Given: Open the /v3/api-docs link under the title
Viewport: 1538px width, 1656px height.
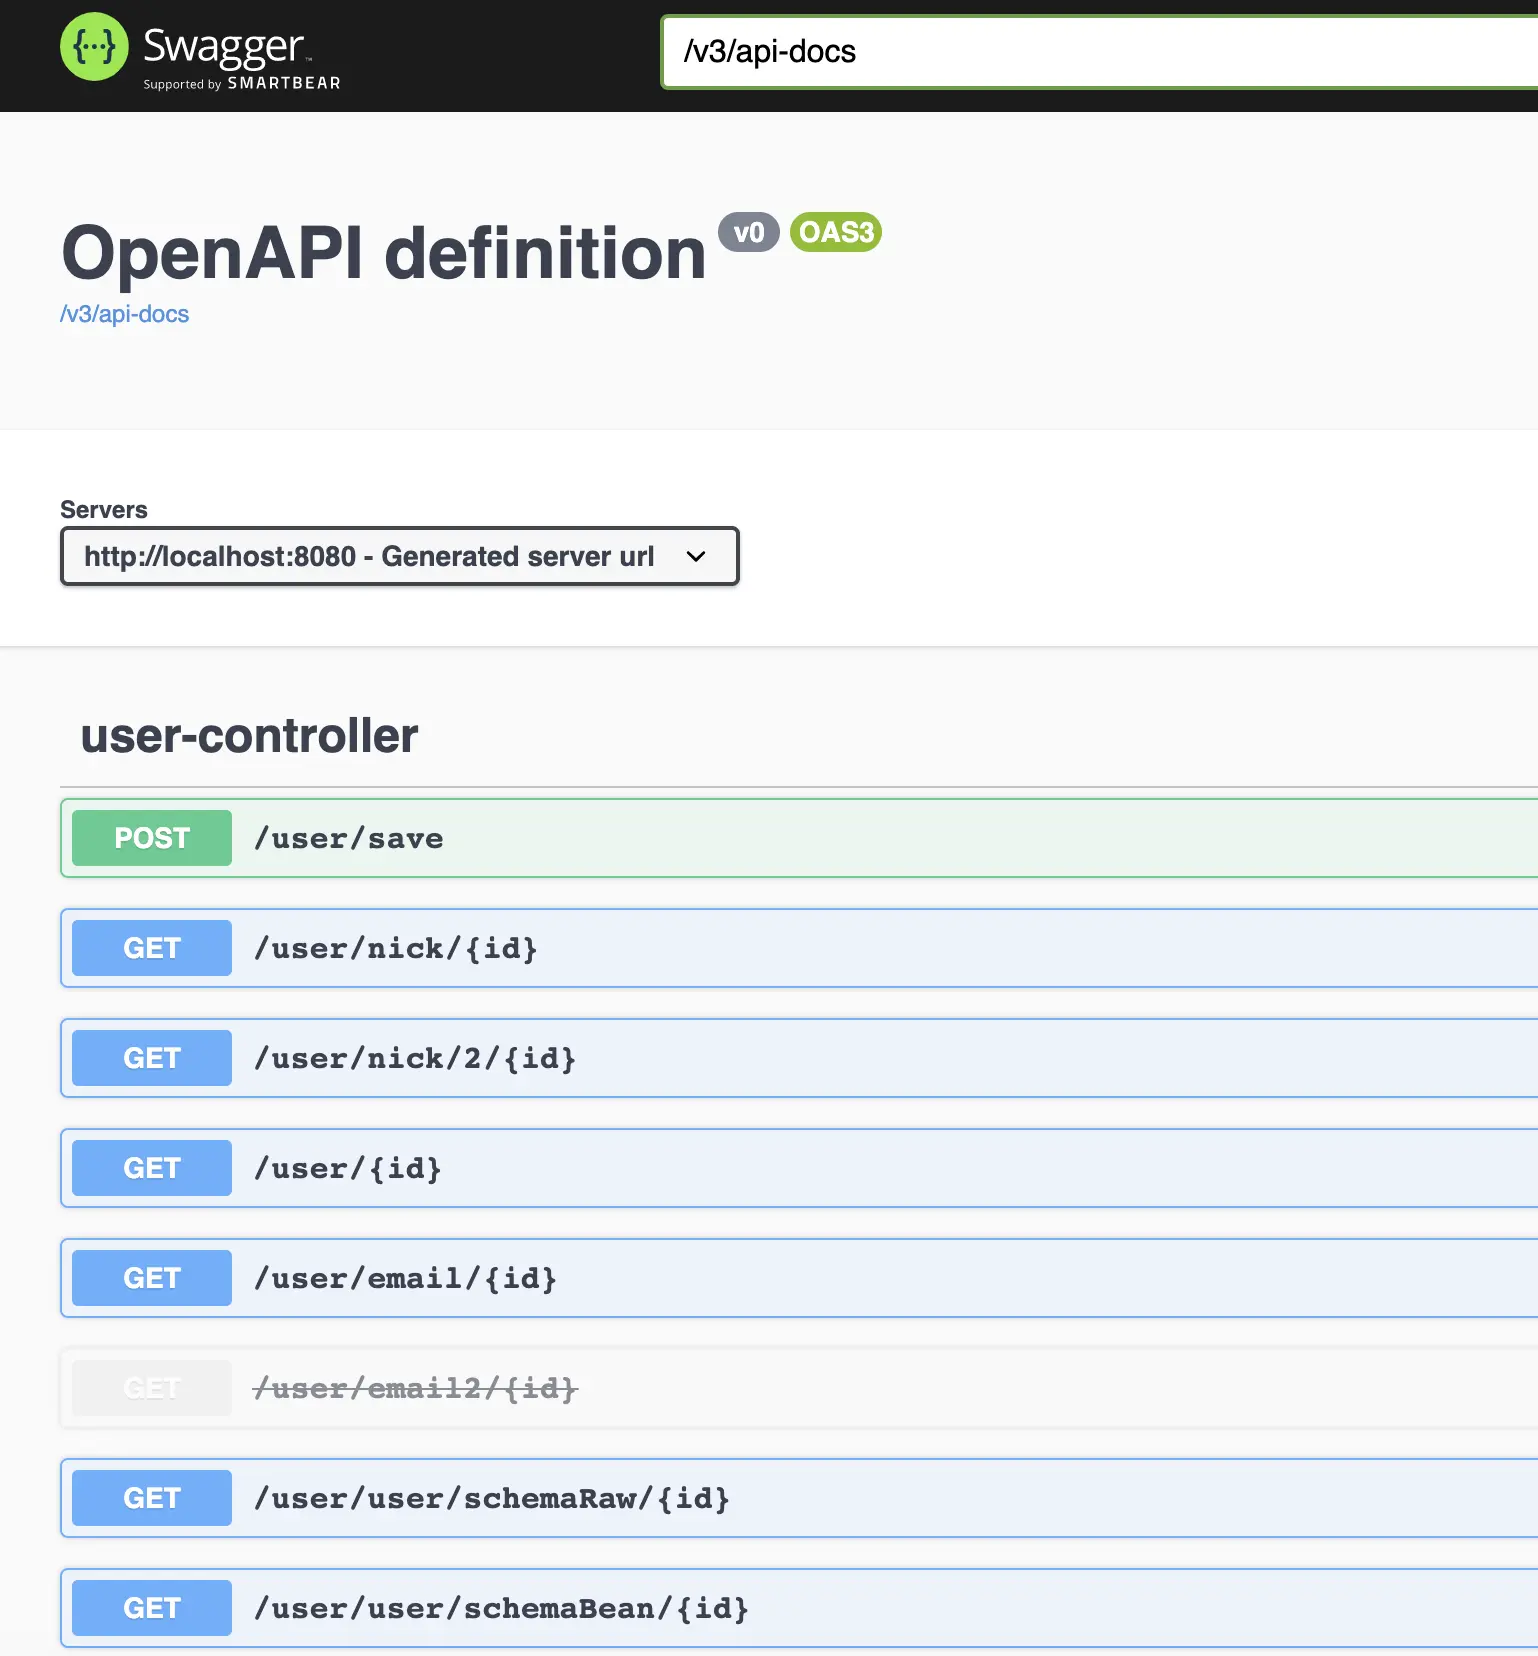Looking at the screenshot, I should coord(125,314).
